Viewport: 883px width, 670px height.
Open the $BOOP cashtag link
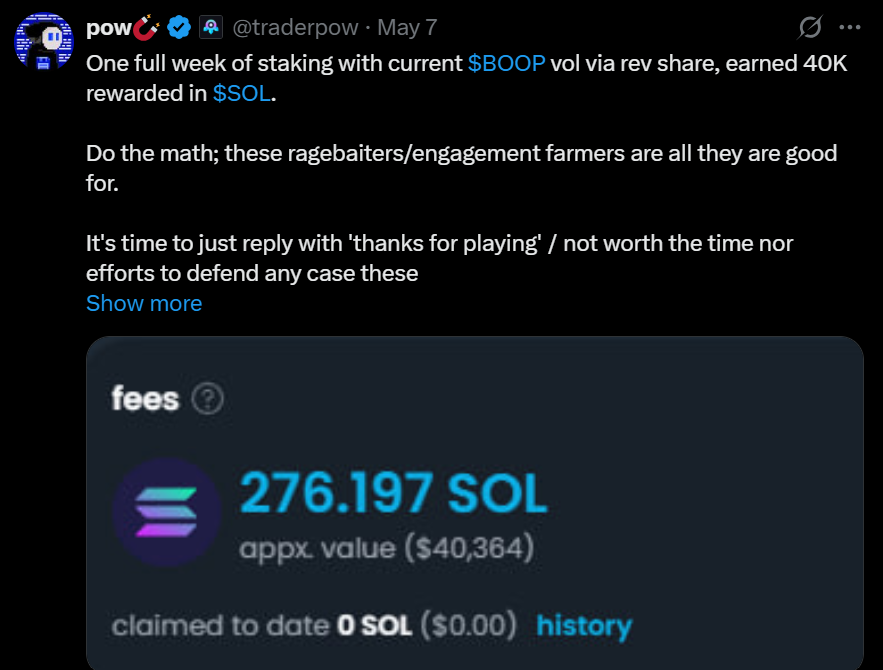coord(506,64)
